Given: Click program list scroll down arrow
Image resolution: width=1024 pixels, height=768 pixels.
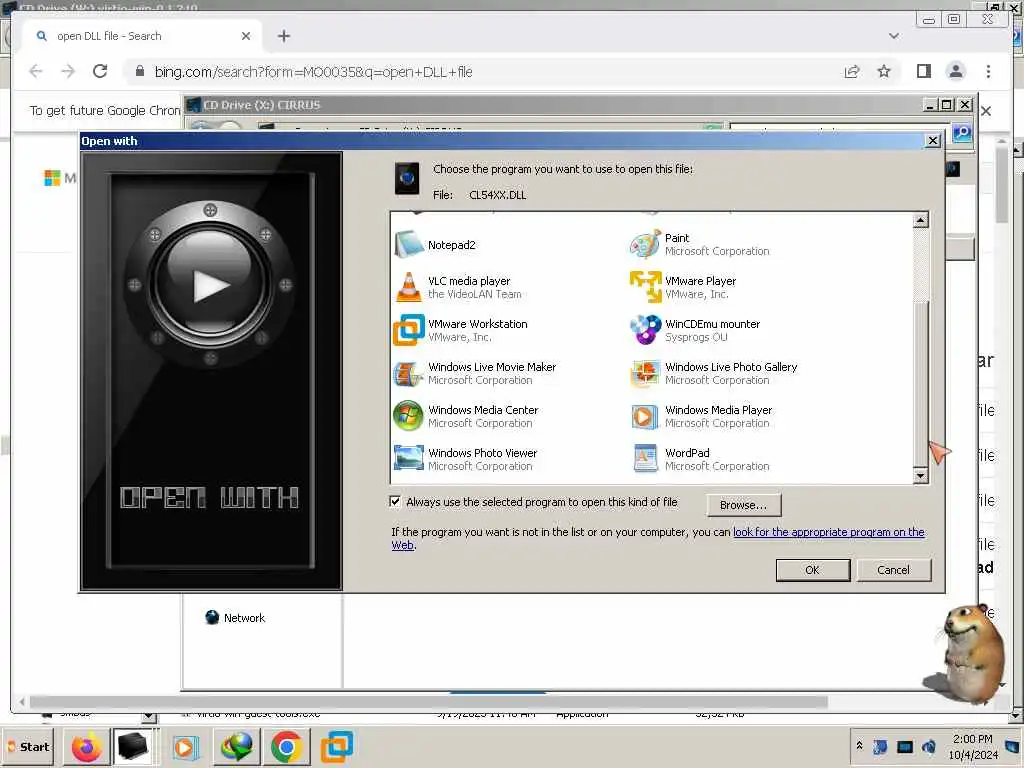Looking at the screenshot, I should click(920, 475).
